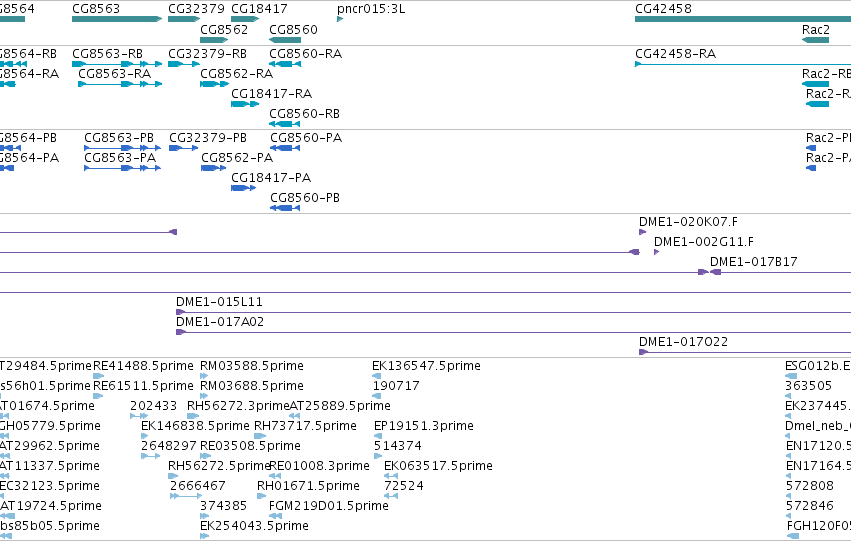Viewport: 851px width, 541px height.
Task: Select the CG8563-PA protein label
Action: [x=120, y=158]
